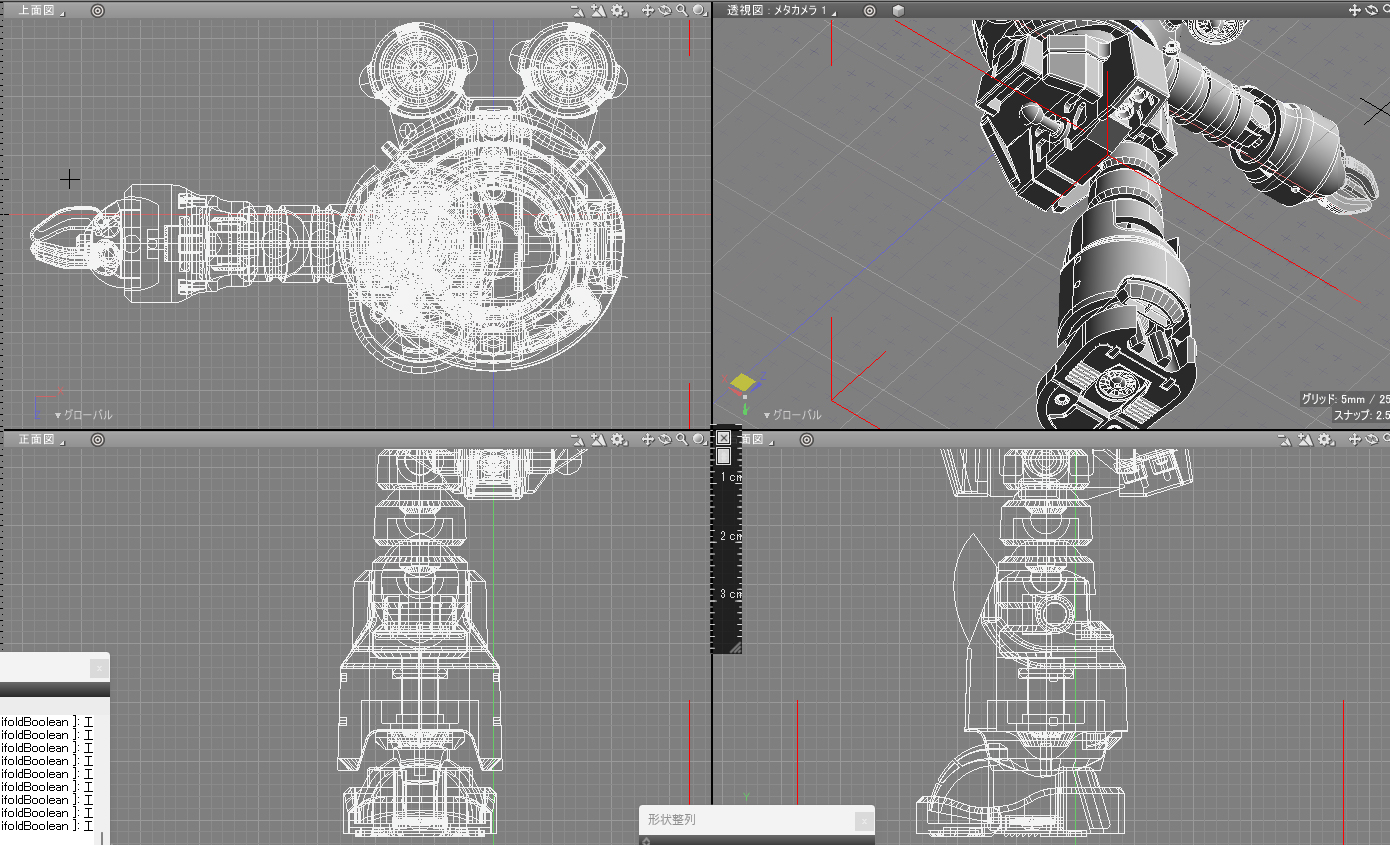The height and width of the screenshot is (845, 1390).
Task: Click the rotate view icon in top view
Action: point(665,10)
